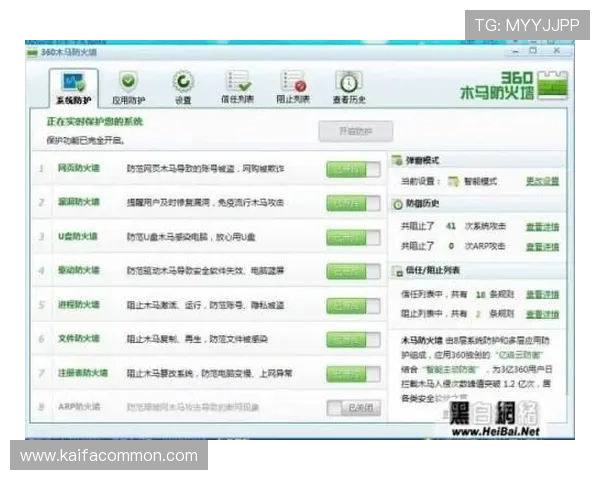The height and width of the screenshot is (480, 600).
Task: Select the 注册表防火墙 label
Action: point(83,373)
